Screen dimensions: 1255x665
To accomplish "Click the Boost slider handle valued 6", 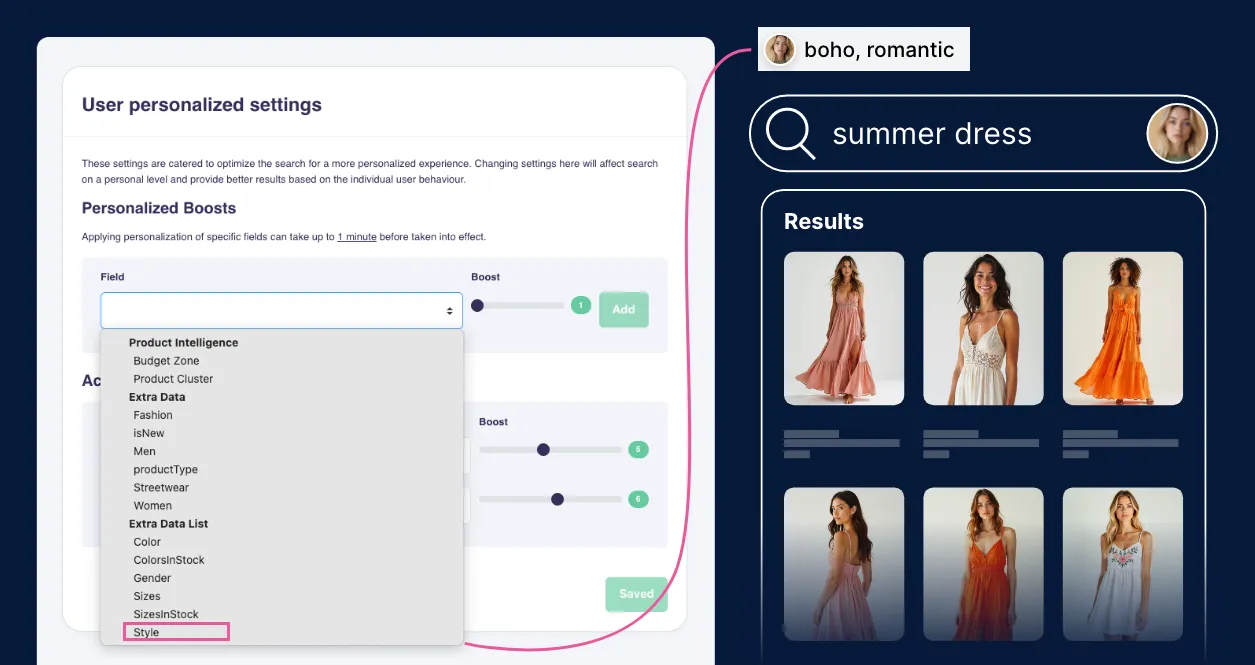I will pyautogui.click(x=557, y=499).
